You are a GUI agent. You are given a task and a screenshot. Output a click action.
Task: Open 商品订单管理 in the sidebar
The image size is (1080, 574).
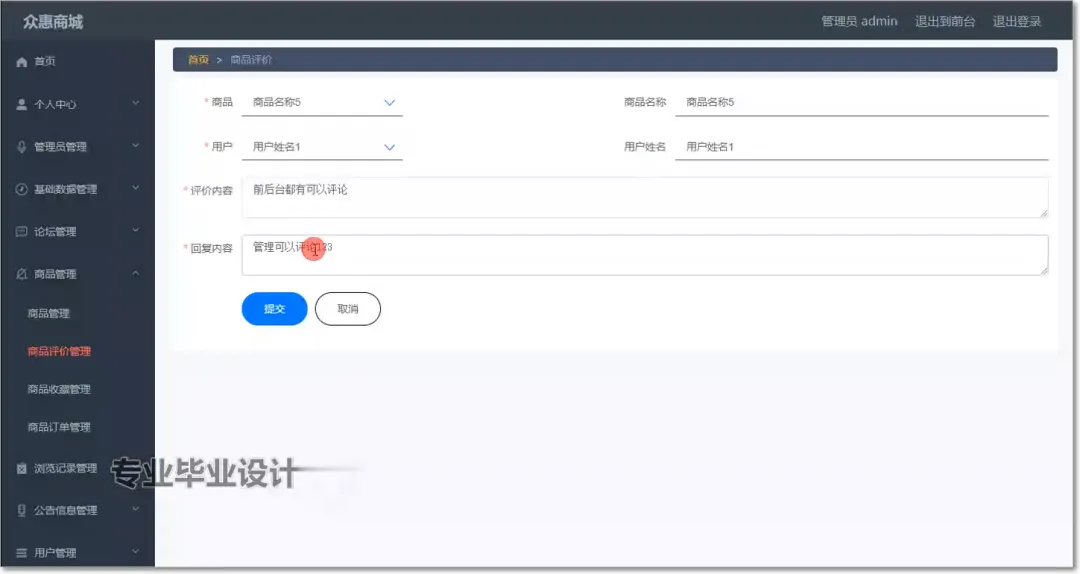point(59,427)
